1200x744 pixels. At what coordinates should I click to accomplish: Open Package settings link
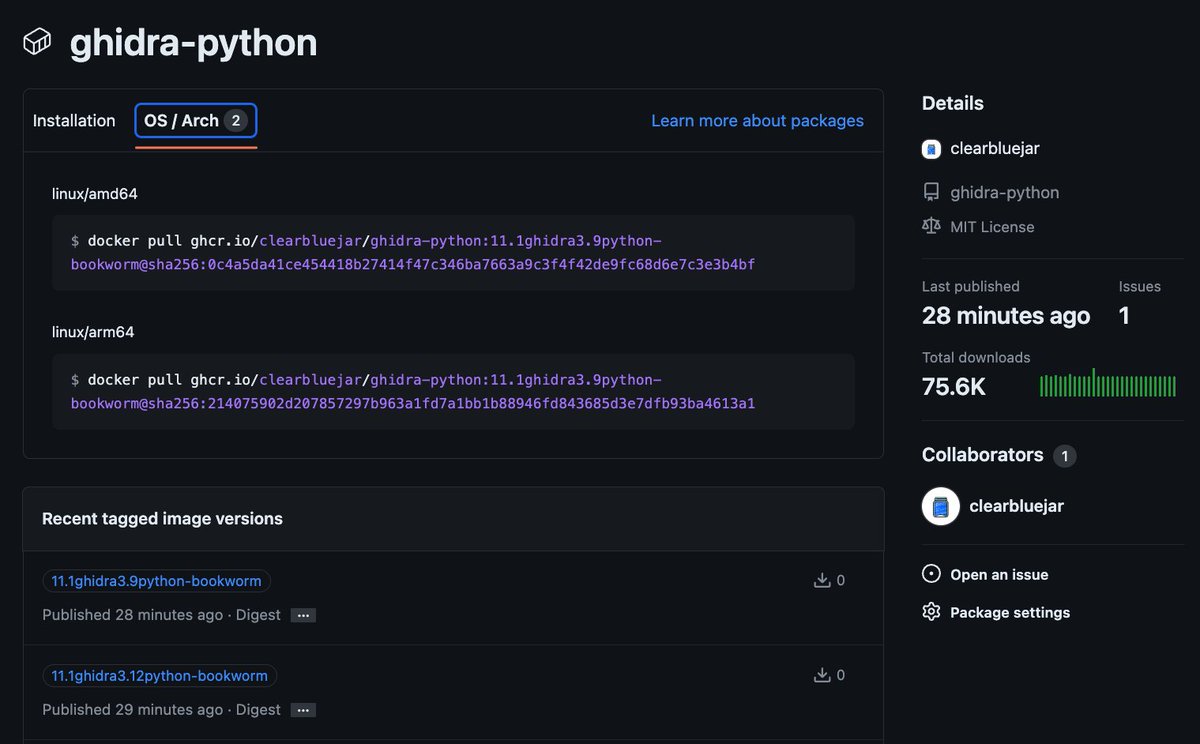tap(1010, 612)
